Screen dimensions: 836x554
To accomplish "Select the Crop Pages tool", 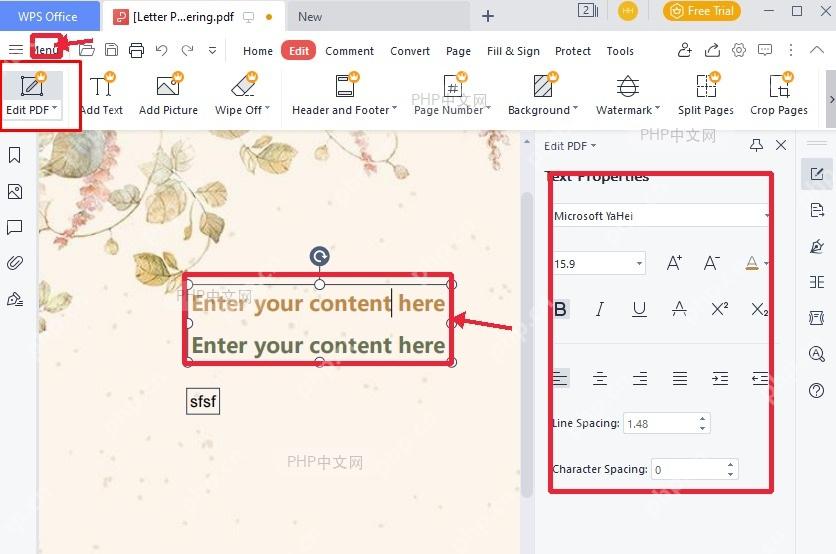I will click(778, 95).
